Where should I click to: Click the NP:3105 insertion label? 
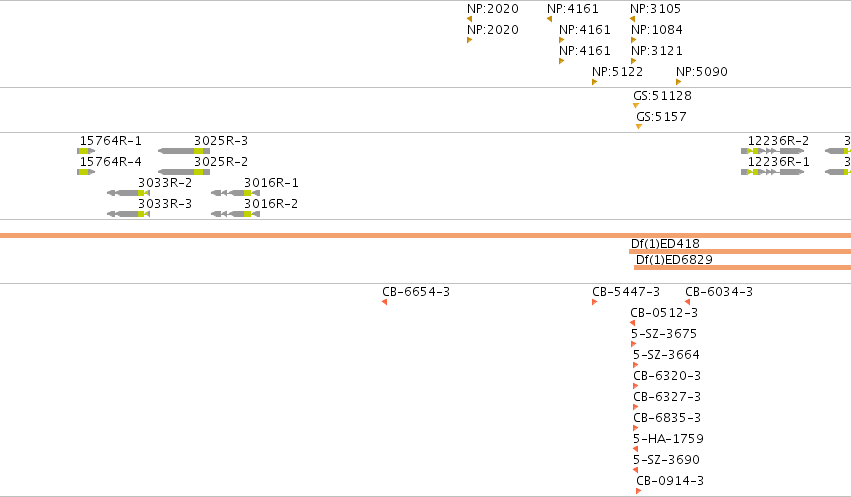click(x=656, y=9)
